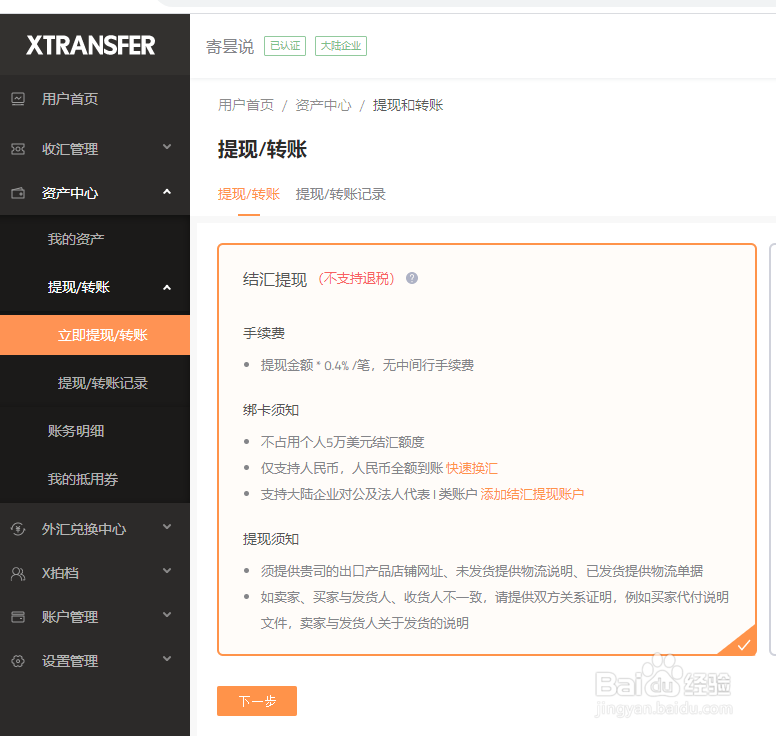The image size is (776, 736).
Task: Click the 提现须知 heading
Action: pyautogui.click(x=271, y=539)
